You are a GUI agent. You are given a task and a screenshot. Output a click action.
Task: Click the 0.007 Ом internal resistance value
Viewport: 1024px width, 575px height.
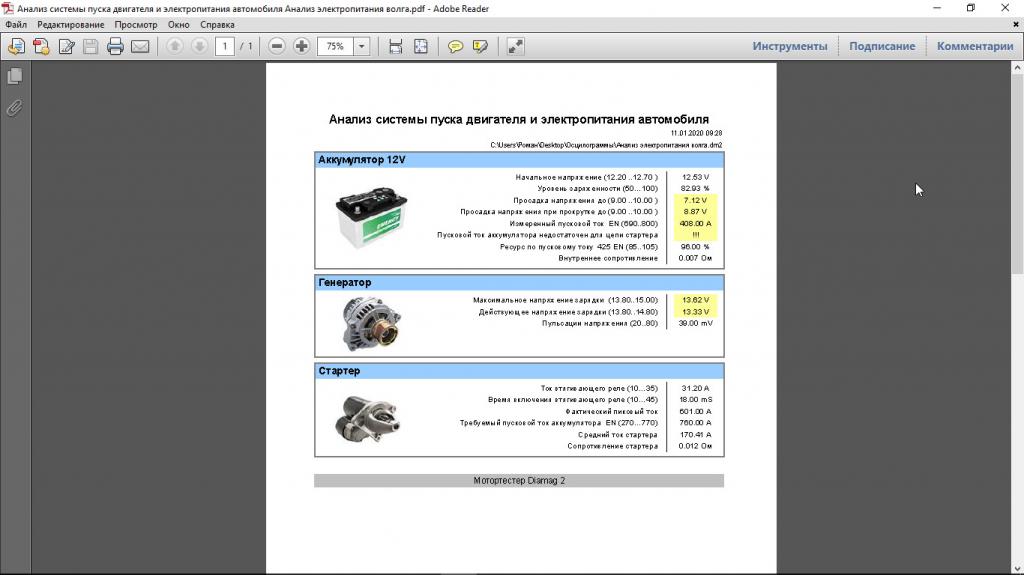click(x=696, y=258)
